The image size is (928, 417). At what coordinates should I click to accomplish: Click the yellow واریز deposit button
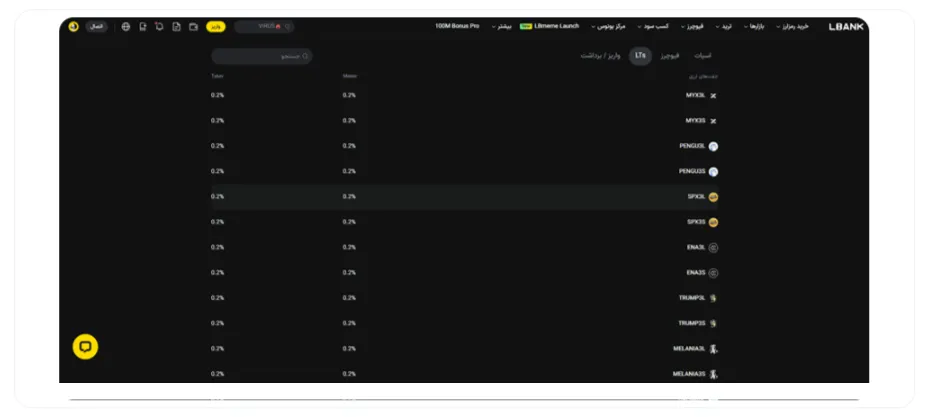pos(216,27)
